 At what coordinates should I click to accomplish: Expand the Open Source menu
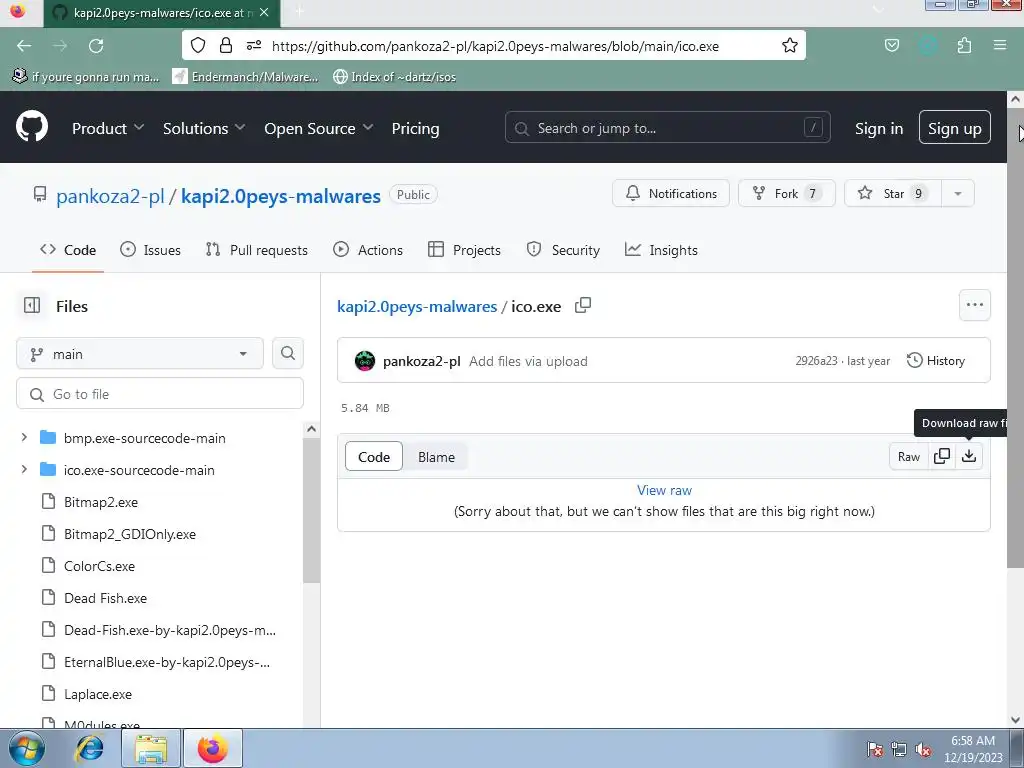coord(319,129)
